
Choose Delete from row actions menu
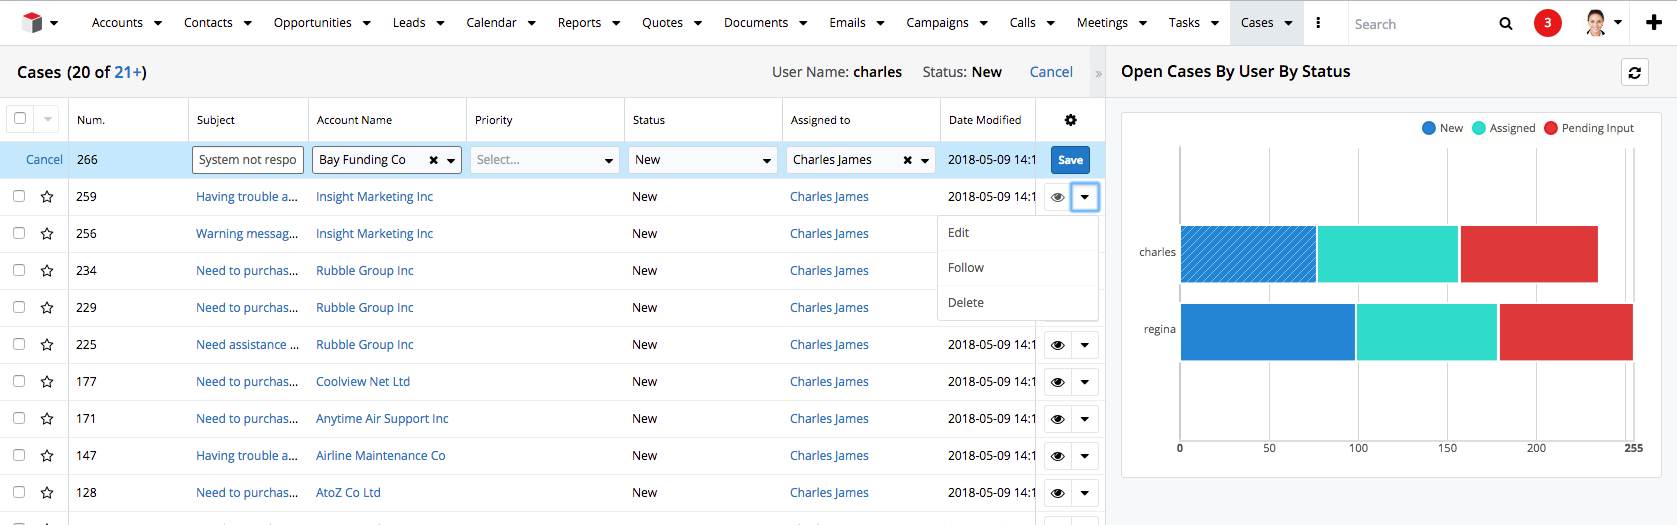pyautogui.click(x=1018, y=303)
